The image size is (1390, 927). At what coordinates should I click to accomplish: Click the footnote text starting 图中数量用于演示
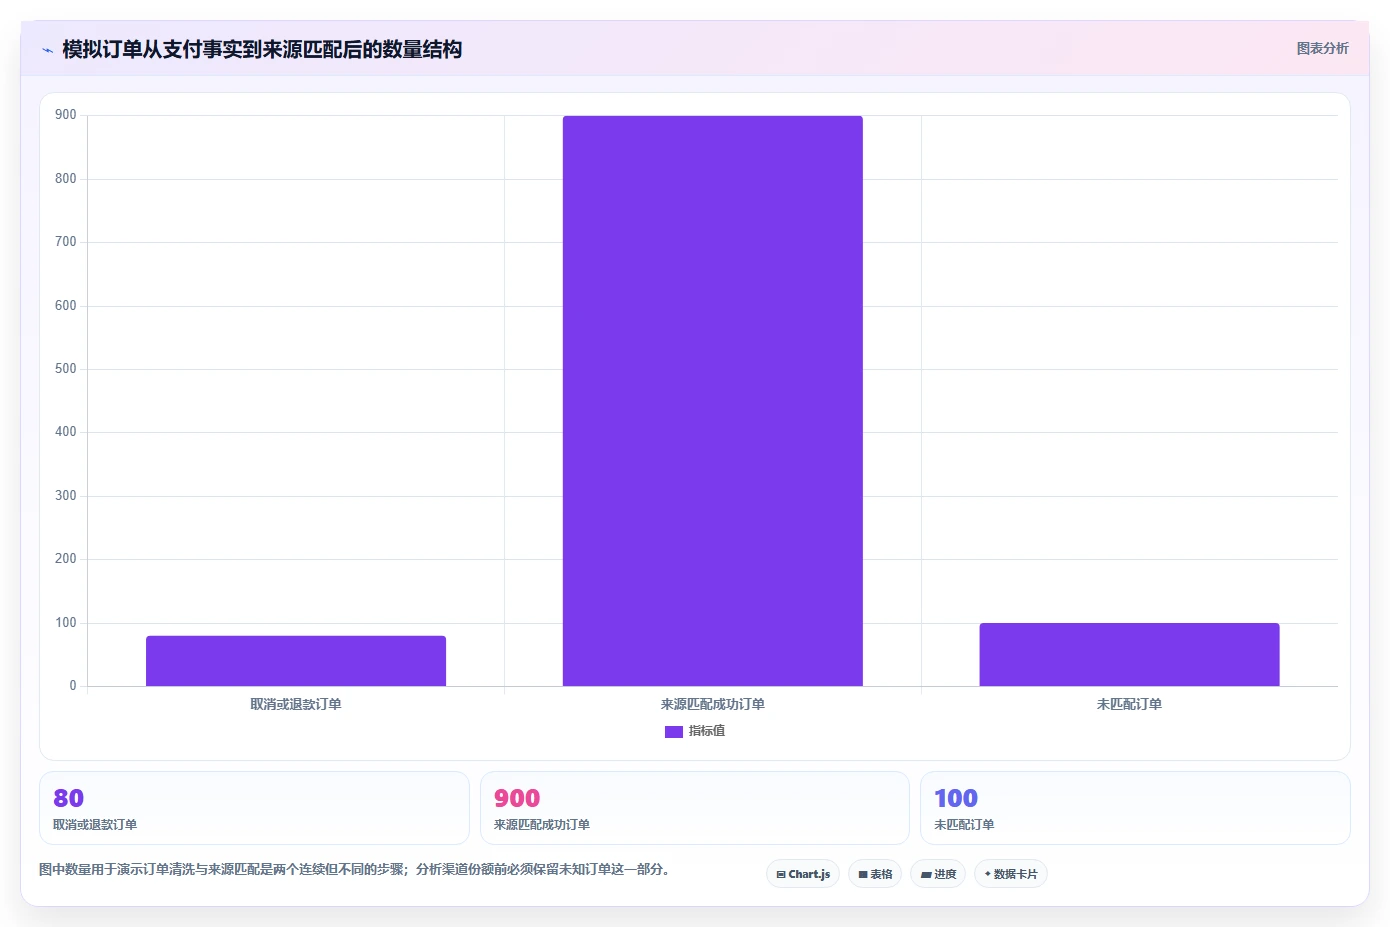355,870
